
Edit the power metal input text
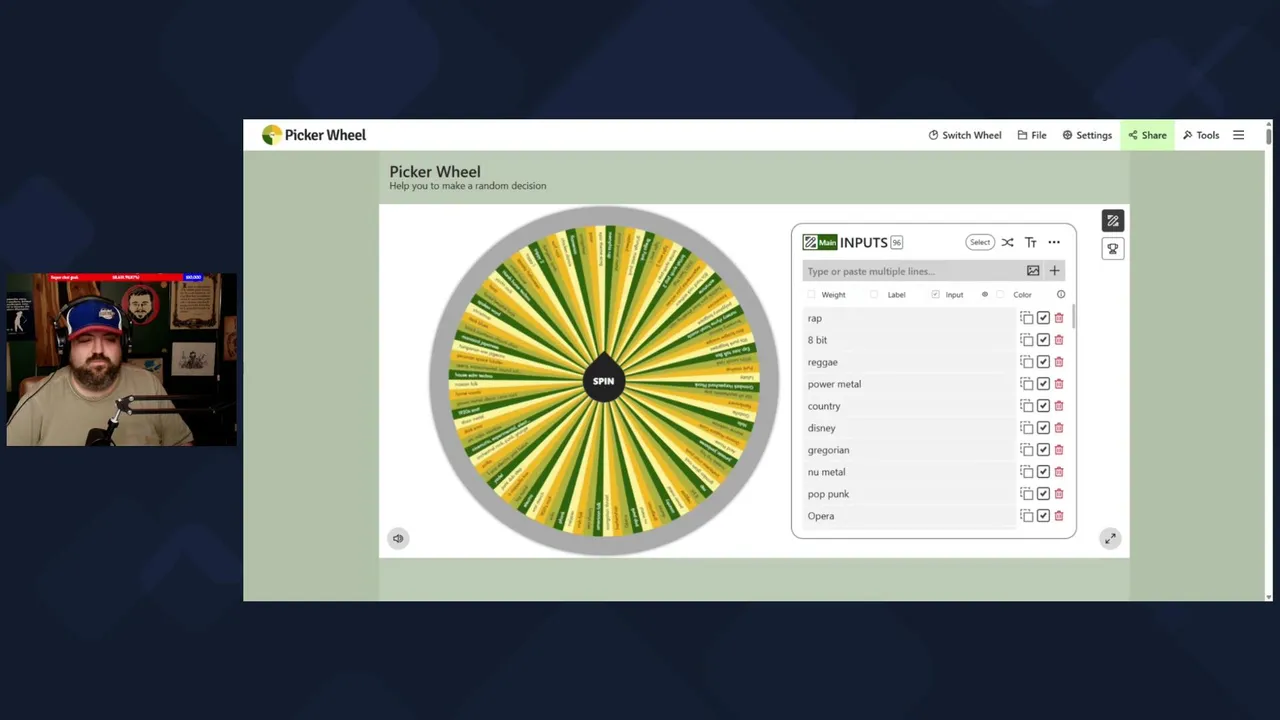pyautogui.click(x=909, y=384)
